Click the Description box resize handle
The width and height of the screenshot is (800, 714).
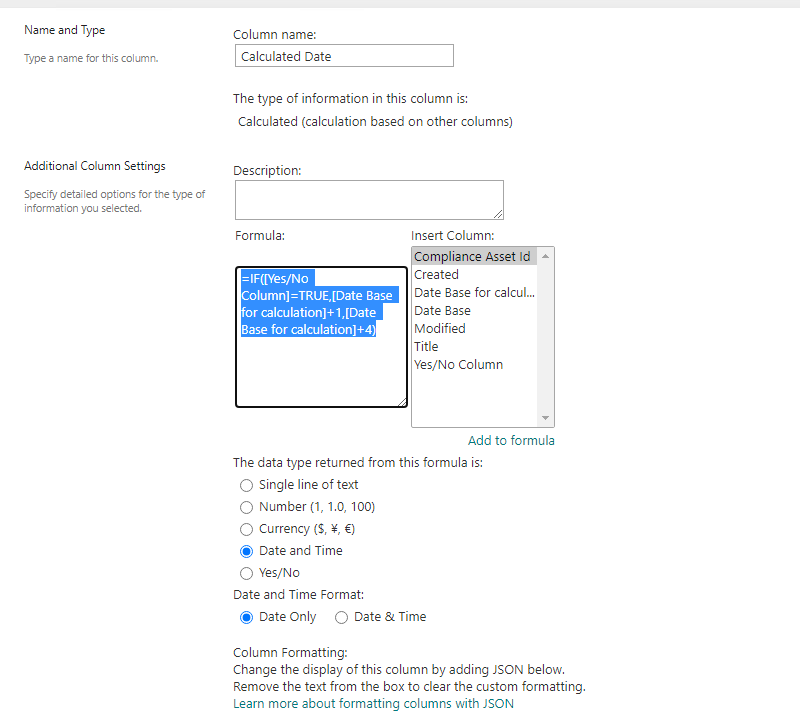(498, 214)
